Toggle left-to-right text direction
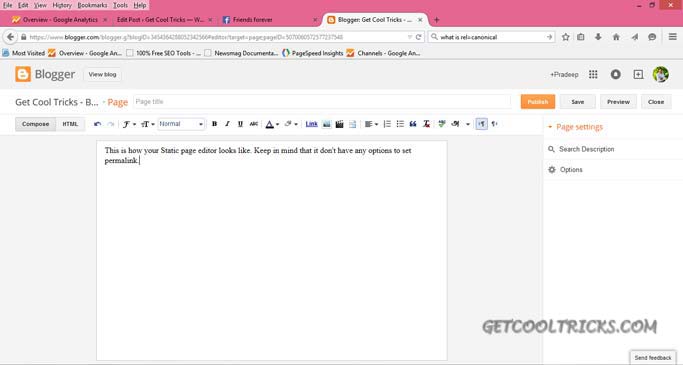Viewport: 683px width, 365px height. coord(481,124)
